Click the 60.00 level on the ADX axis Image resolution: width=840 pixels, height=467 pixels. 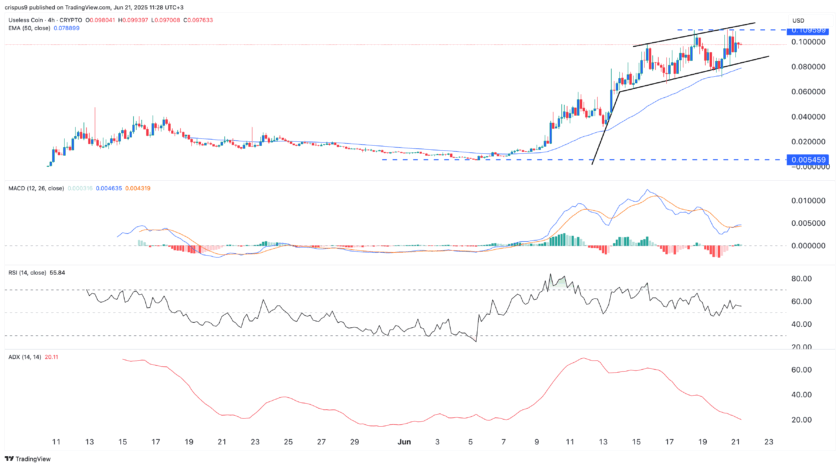pos(799,370)
